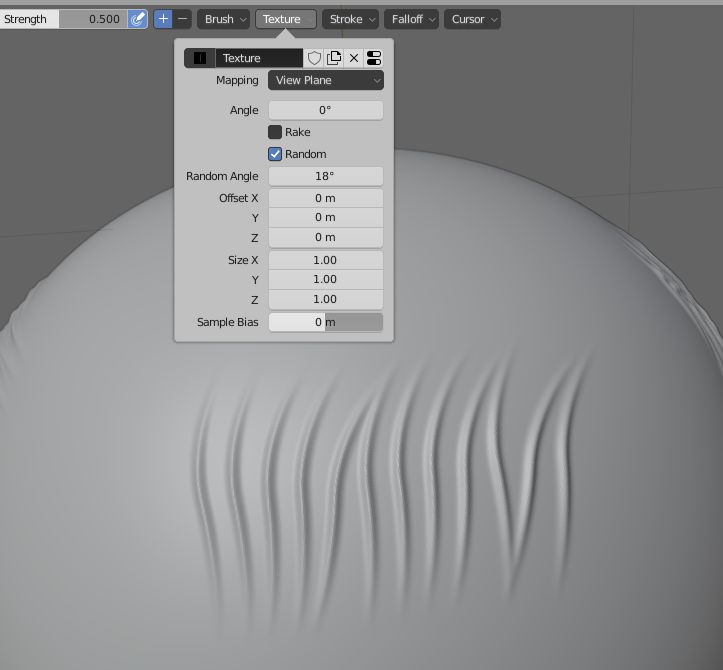The image size is (723, 670).
Task: Adjust the Sample Bias slider
Action: (326, 322)
